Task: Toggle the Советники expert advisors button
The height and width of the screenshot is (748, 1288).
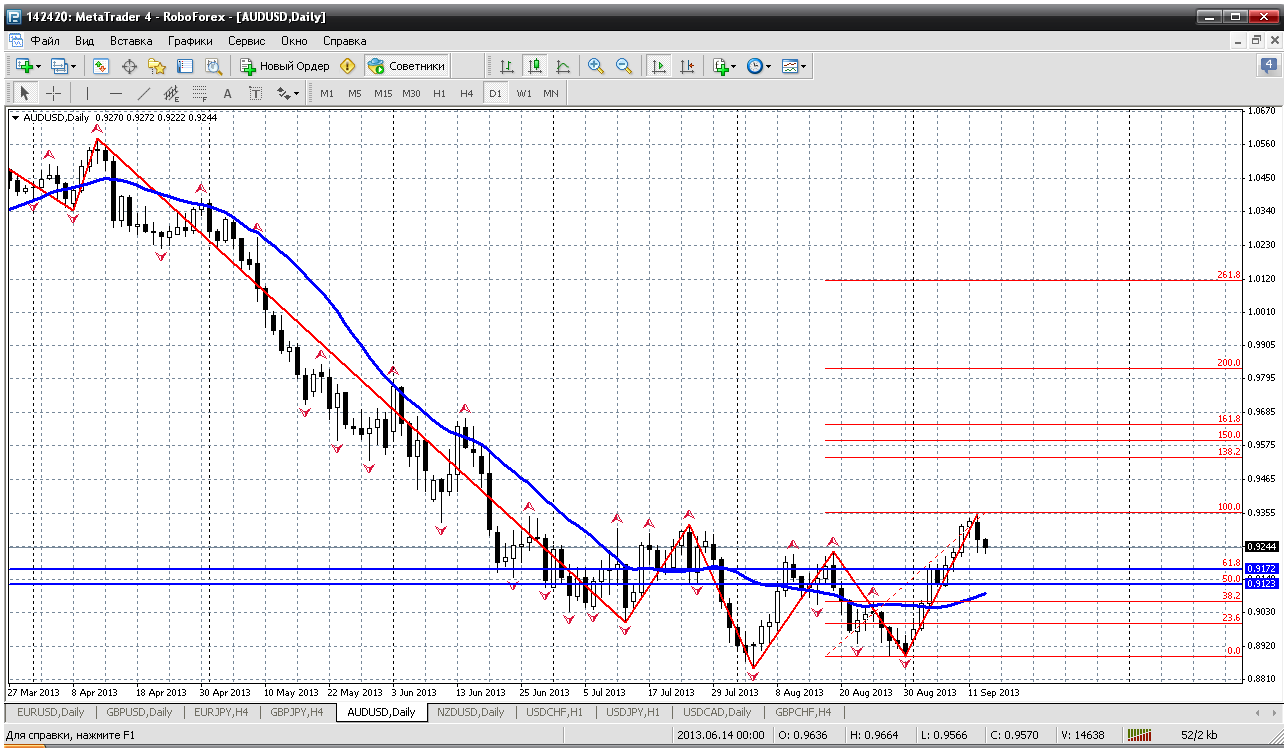Action: click(x=406, y=66)
